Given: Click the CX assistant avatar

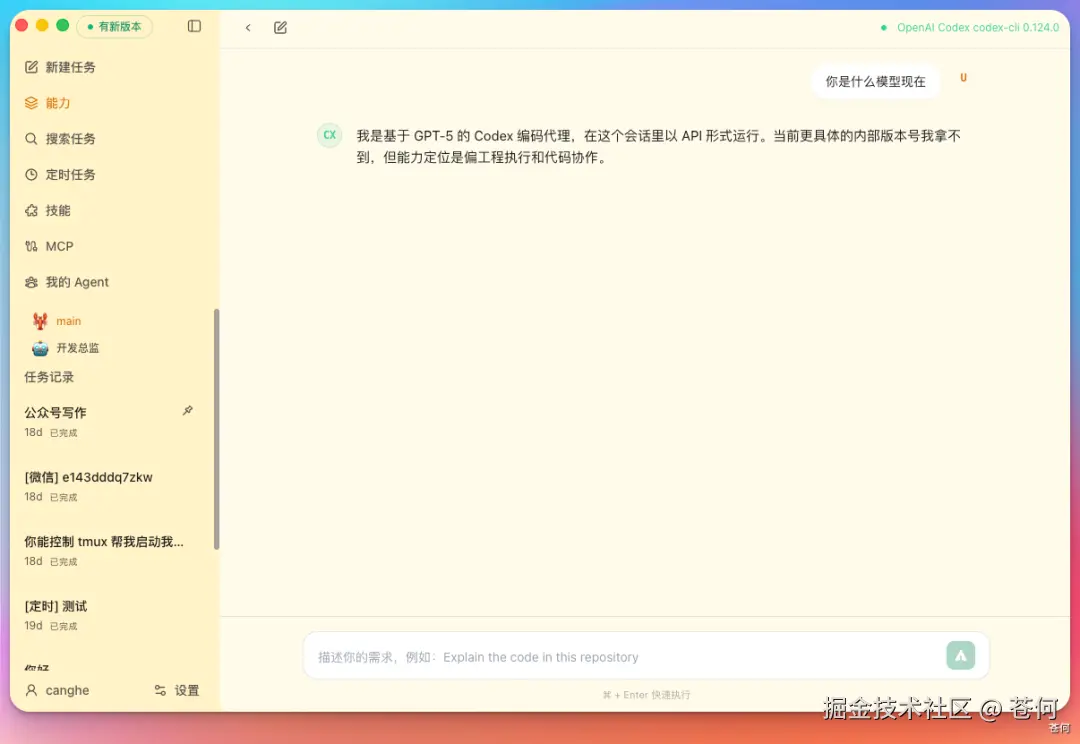Looking at the screenshot, I should (x=329, y=135).
